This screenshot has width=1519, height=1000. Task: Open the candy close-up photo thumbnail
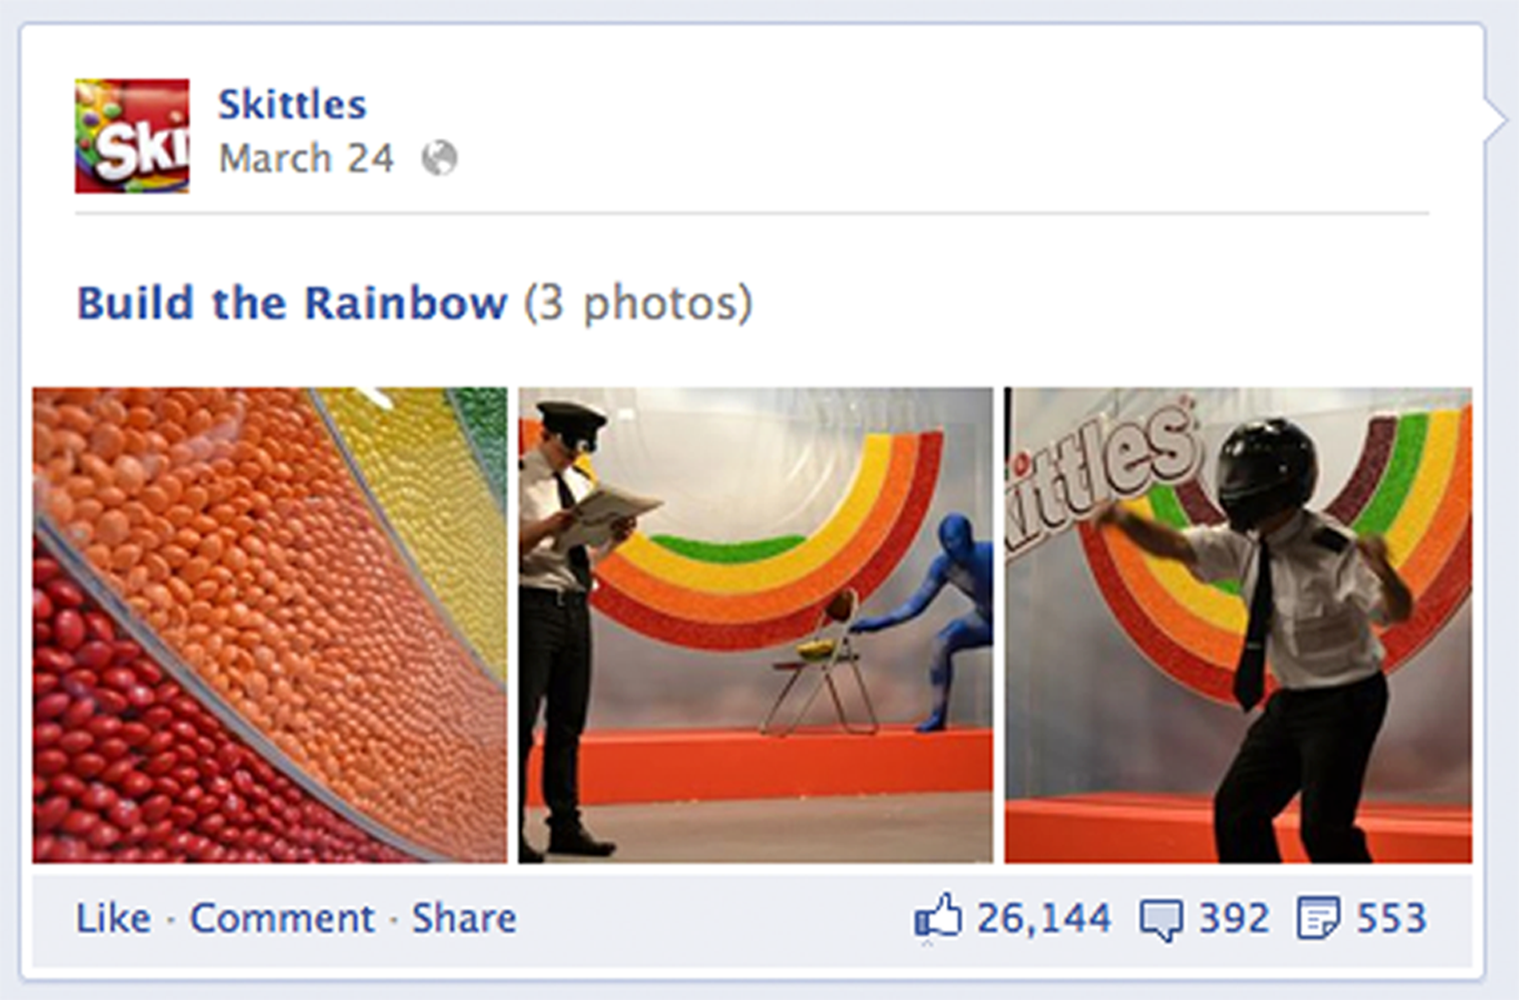(x=270, y=625)
